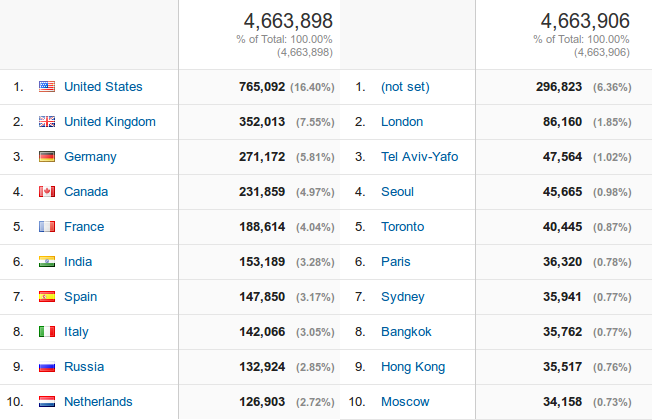Click the Canada flag icon
Image resolution: width=652 pixels, height=420 pixels.
coord(47,191)
